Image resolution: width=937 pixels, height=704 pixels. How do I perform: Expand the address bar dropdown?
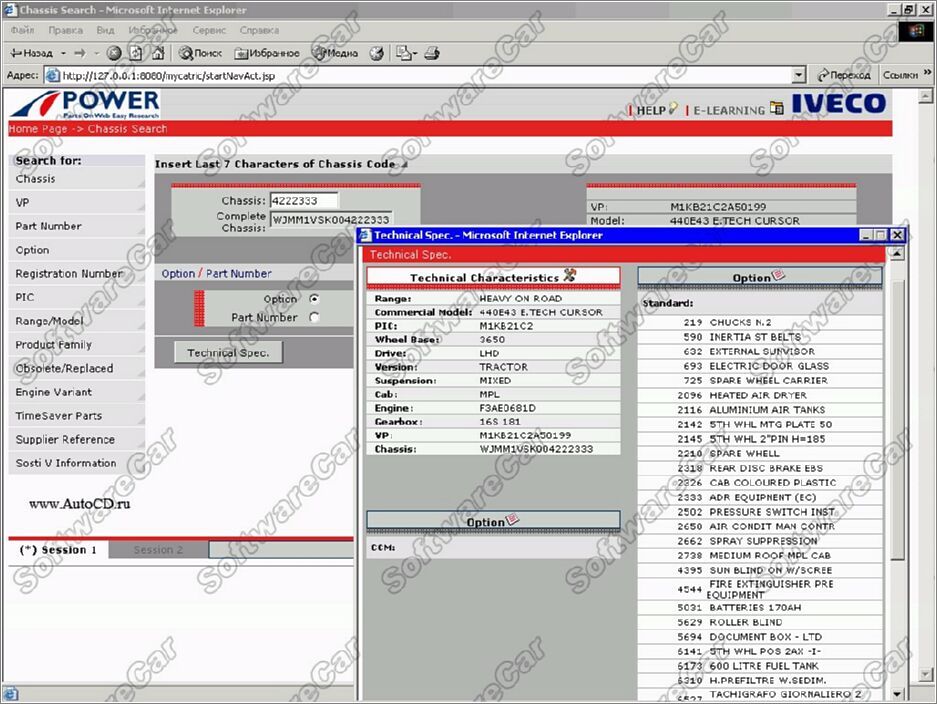[797, 75]
